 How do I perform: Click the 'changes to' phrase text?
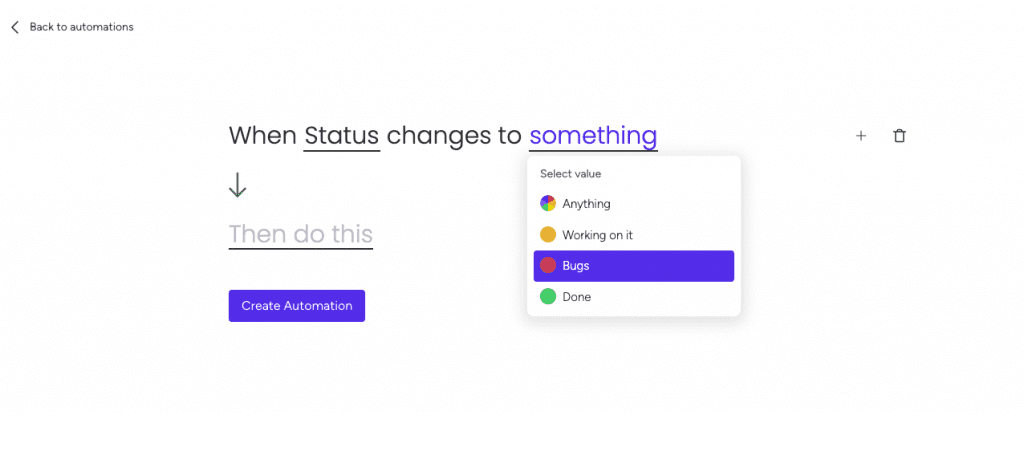click(x=455, y=136)
